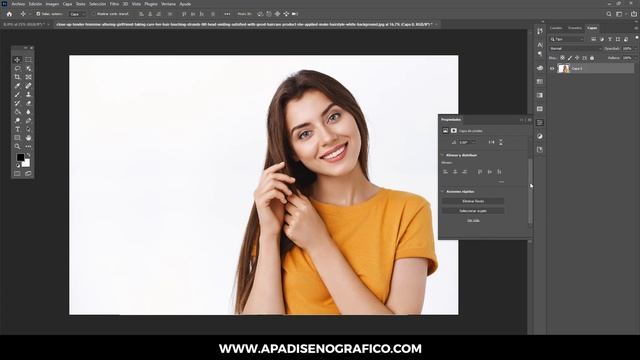The width and height of the screenshot is (640, 360).
Task: Select the Hand tool
Action: 28,138
